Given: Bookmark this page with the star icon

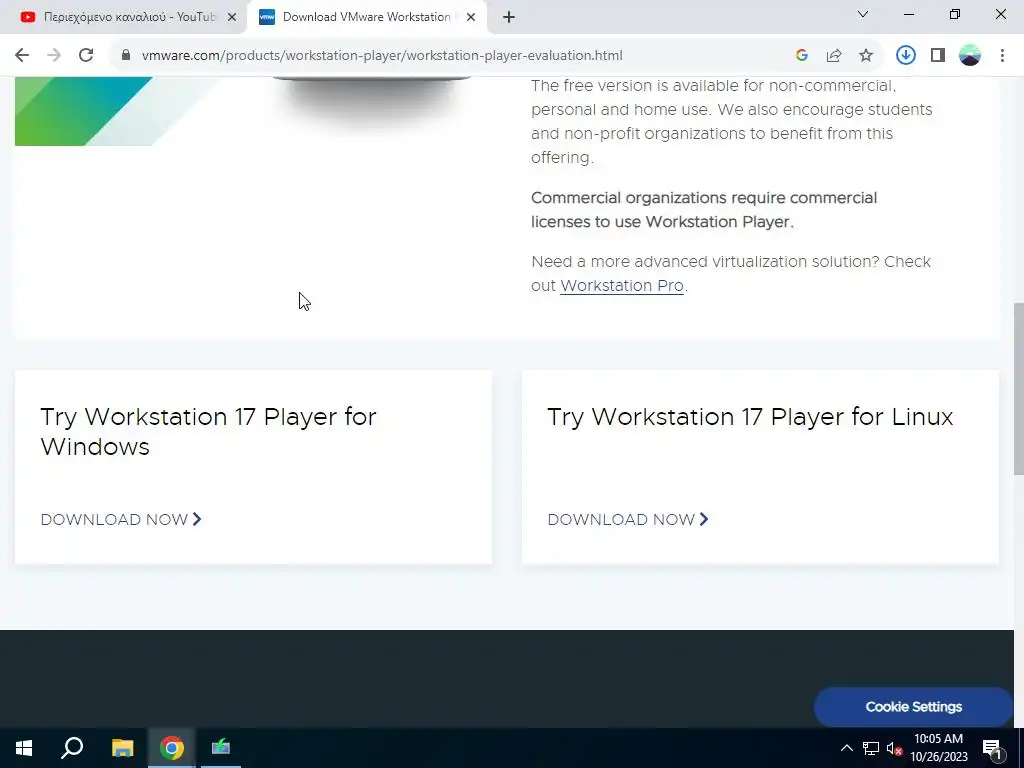Looking at the screenshot, I should (x=866, y=56).
